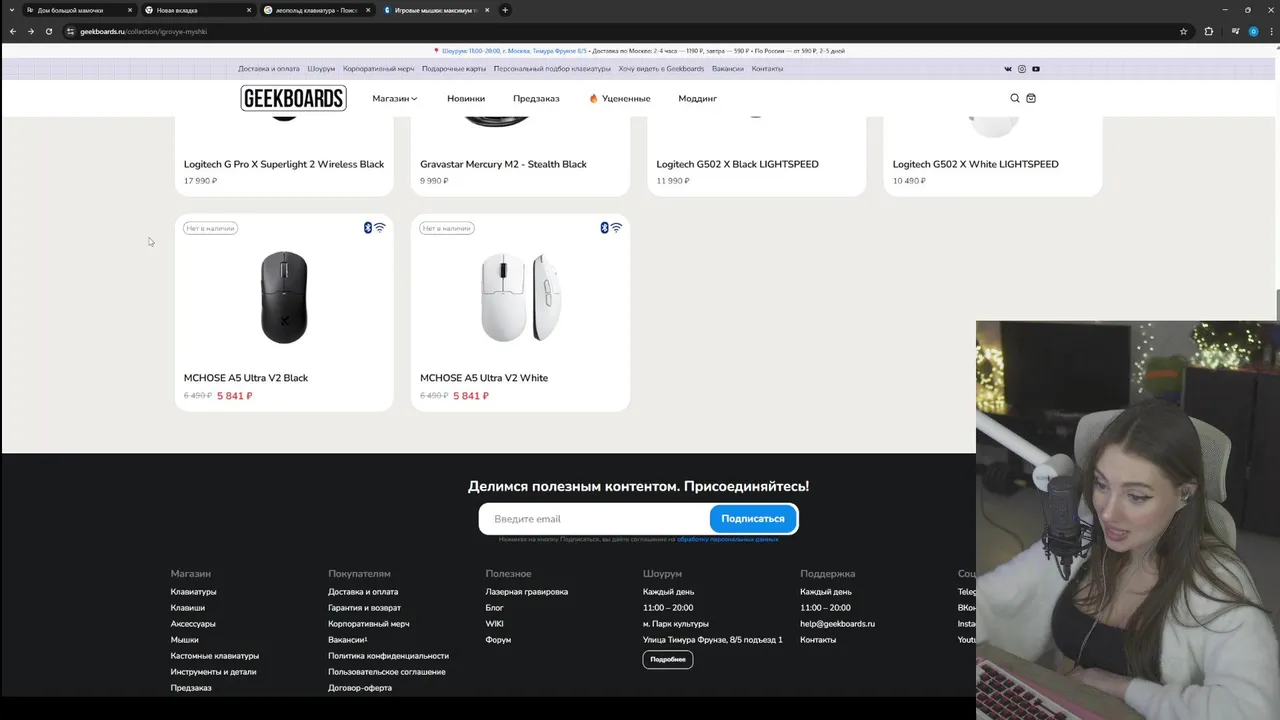Open footer 'Лазерная гравировка' link

tap(526, 592)
